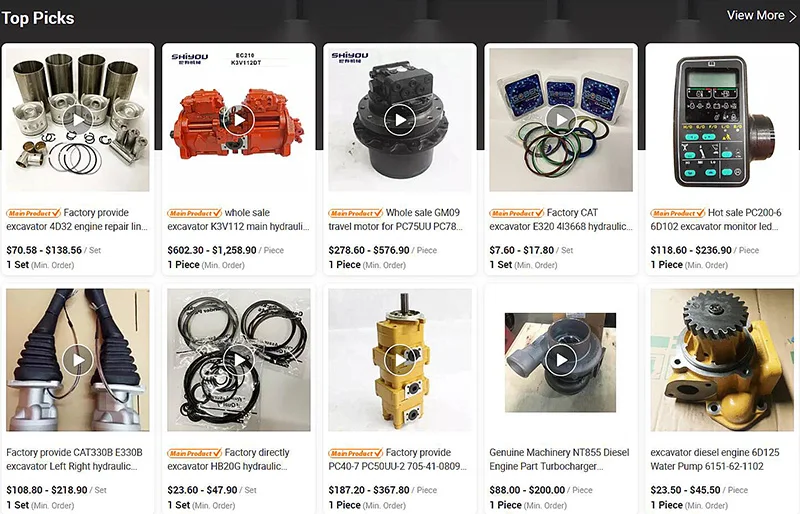Click the Main Product badge on HB20G listing
This screenshot has height=514, width=800.
[x=194, y=453]
